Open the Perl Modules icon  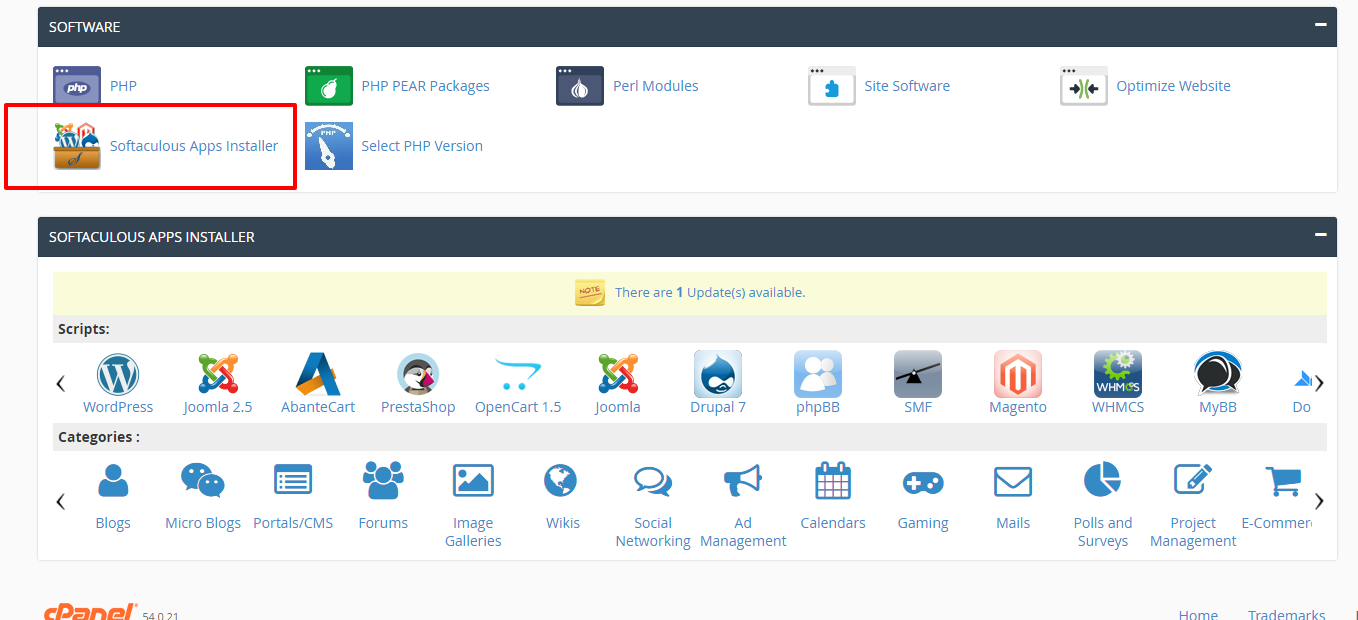pyautogui.click(x=580, y=86)
